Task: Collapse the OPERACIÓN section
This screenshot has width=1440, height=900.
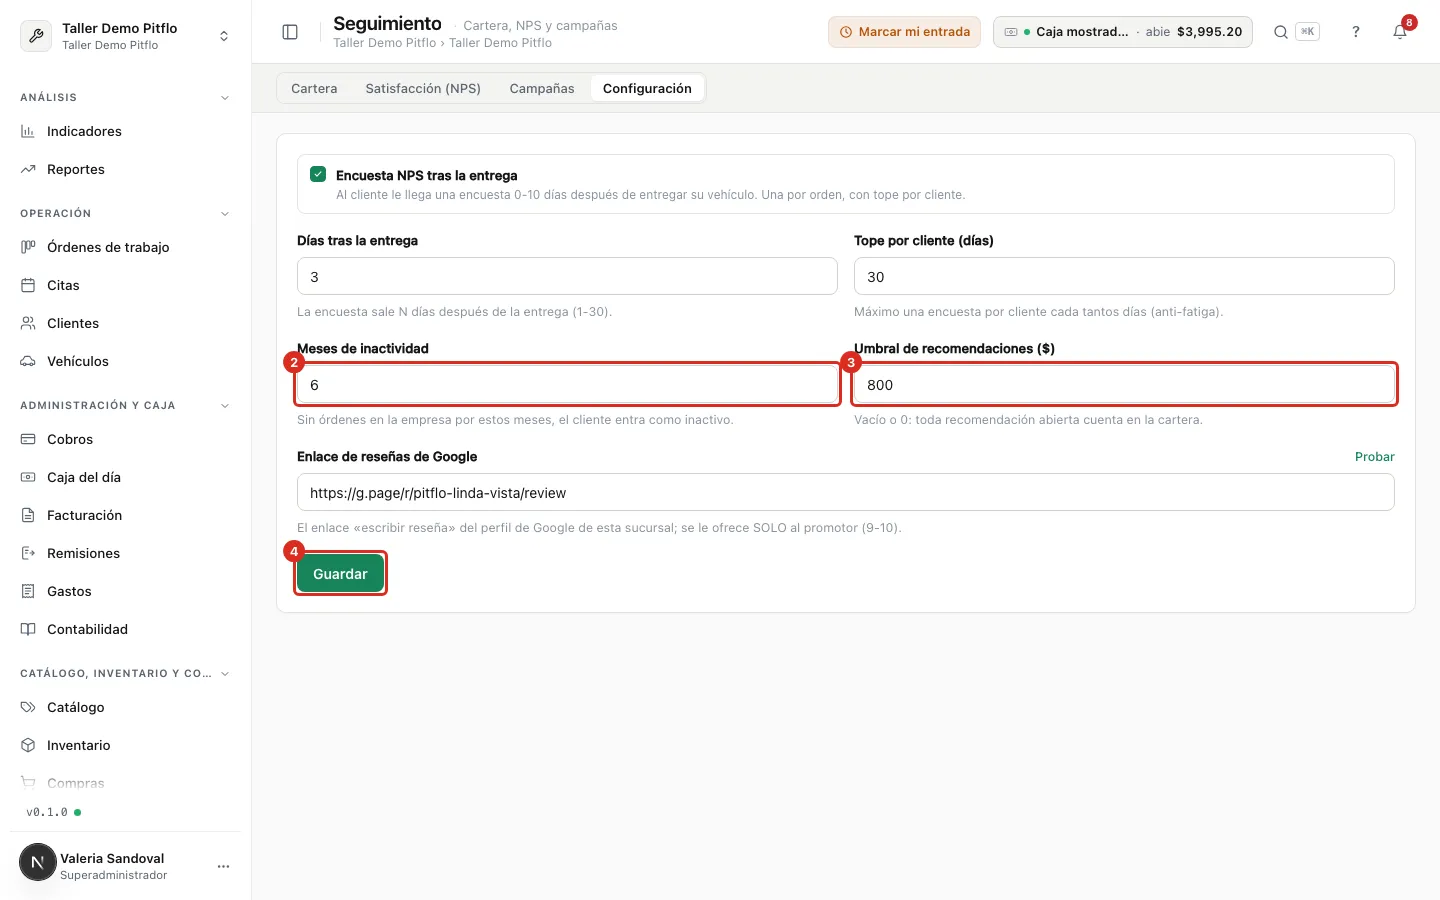Action: click(x=225, y=214)
